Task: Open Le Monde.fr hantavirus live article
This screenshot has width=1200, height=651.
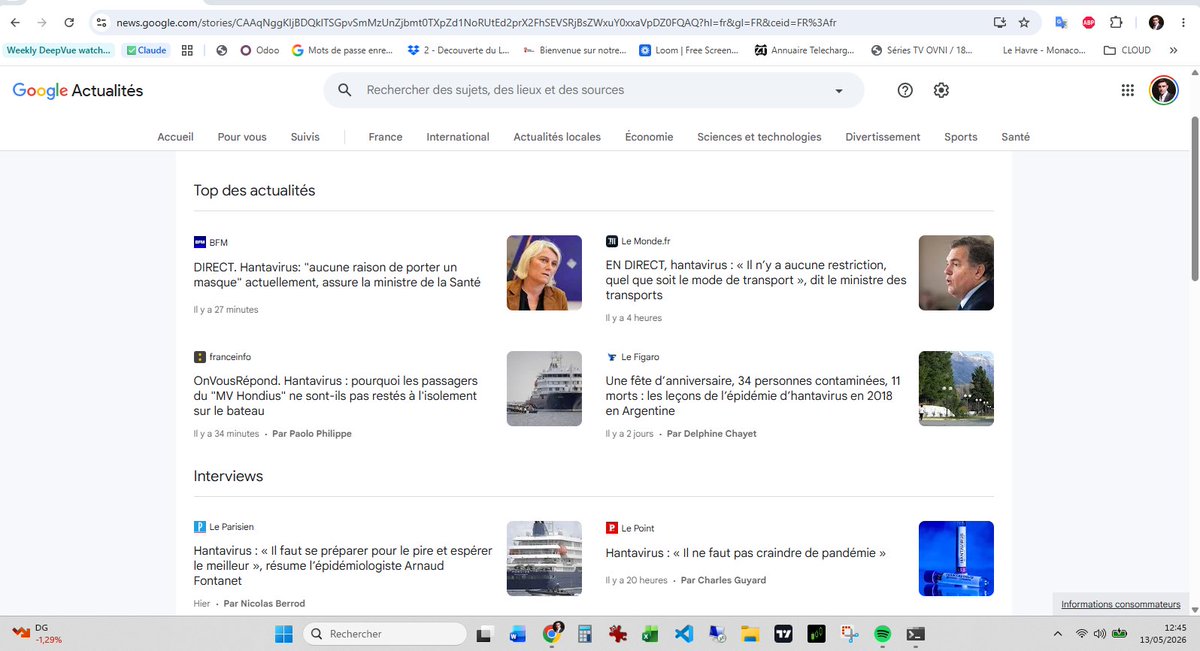Action: [x=756, y=280]
